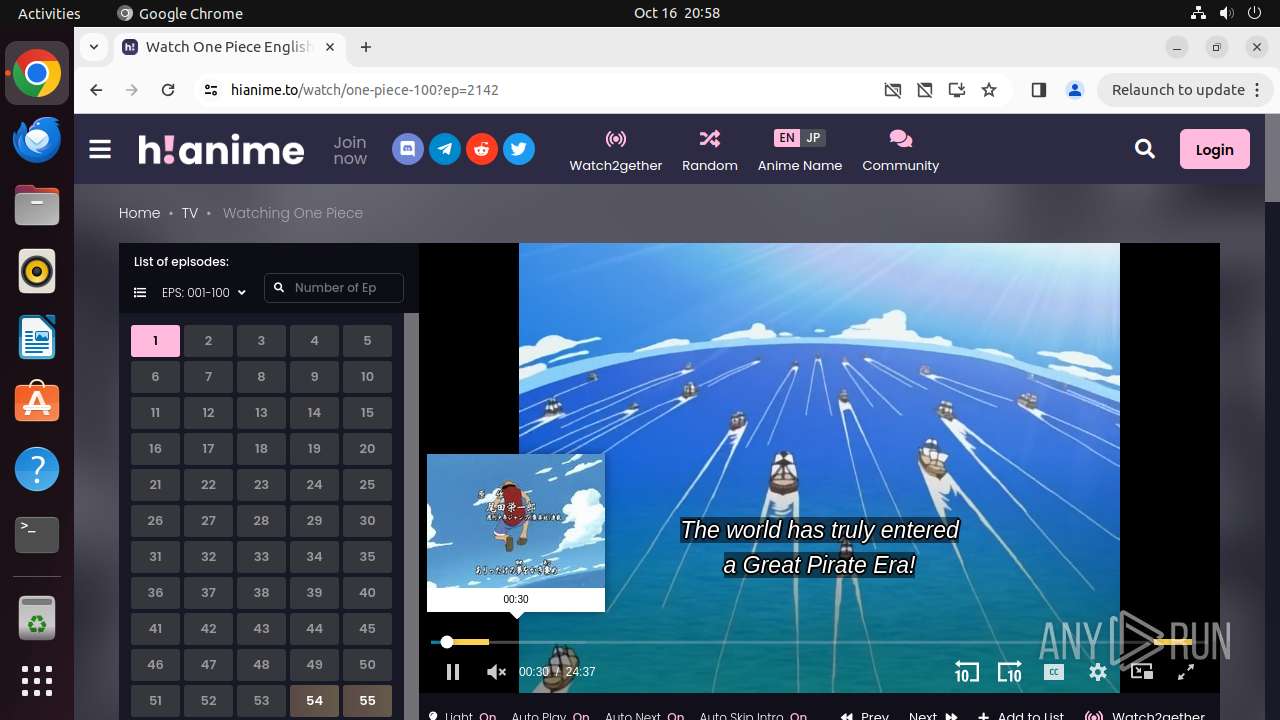Open the date and time menu
The image size is (1280, 720).
677,13
